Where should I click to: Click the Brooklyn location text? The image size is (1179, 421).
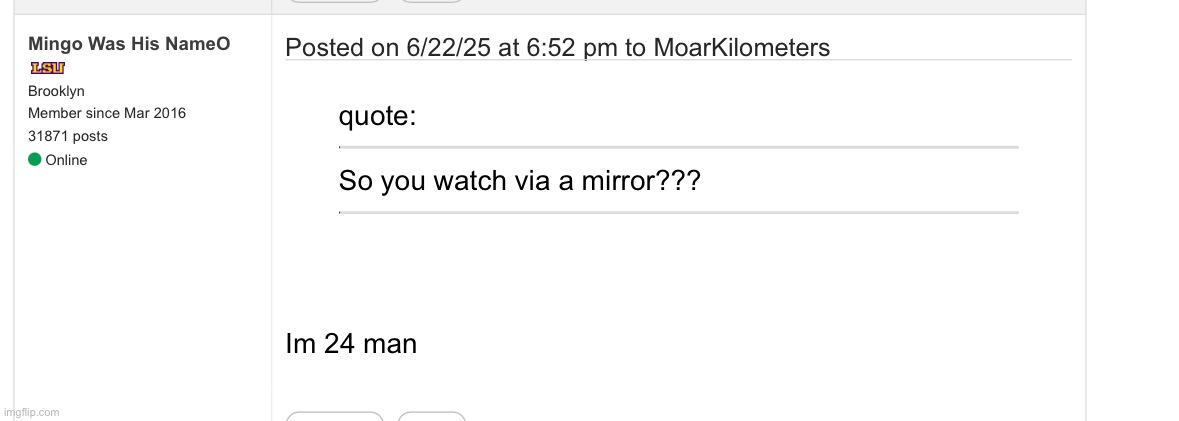click(56, 91)
